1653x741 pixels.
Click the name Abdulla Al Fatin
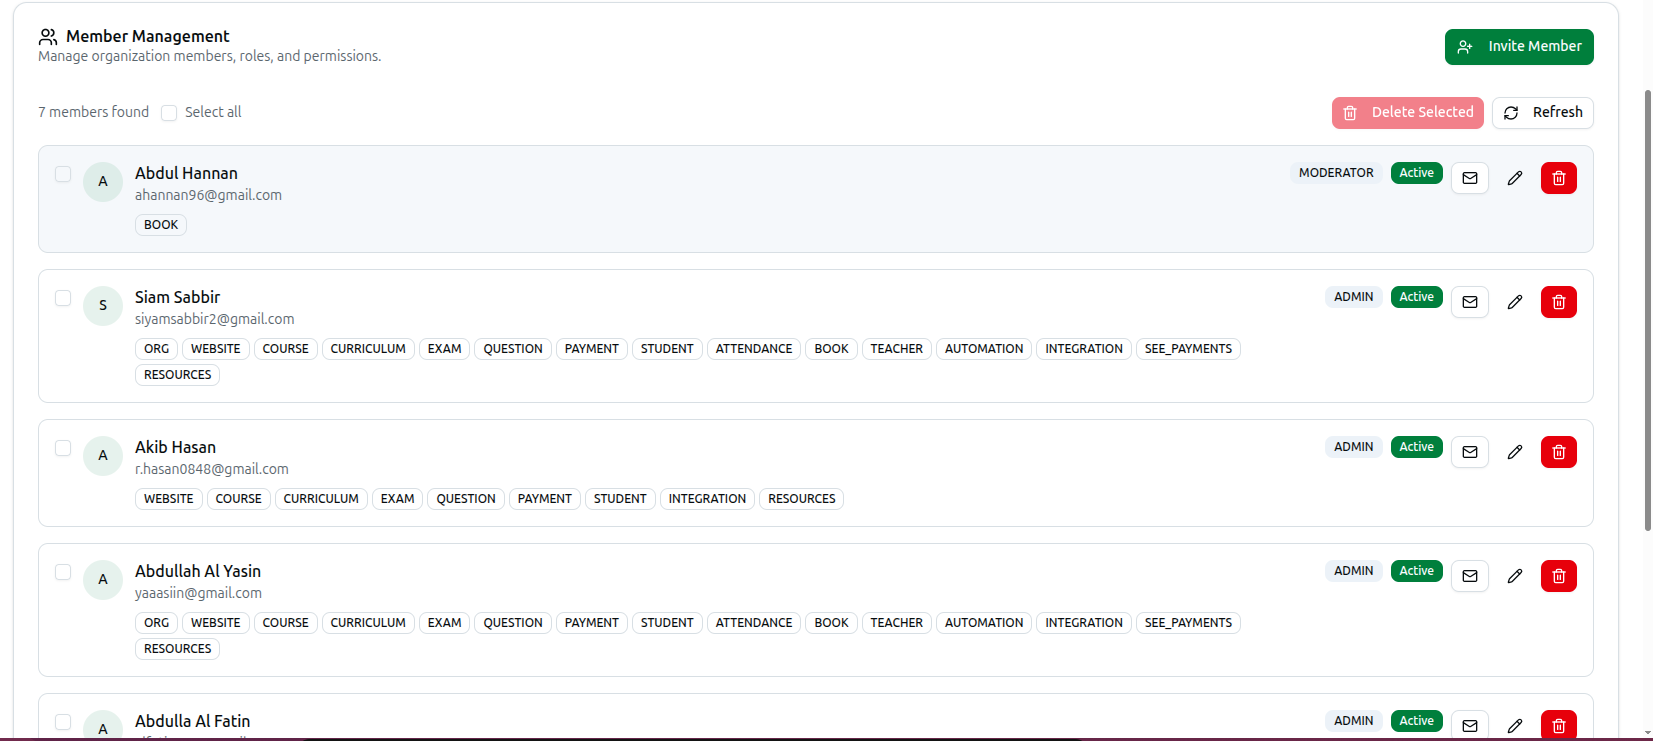click(x=192, y=721)
